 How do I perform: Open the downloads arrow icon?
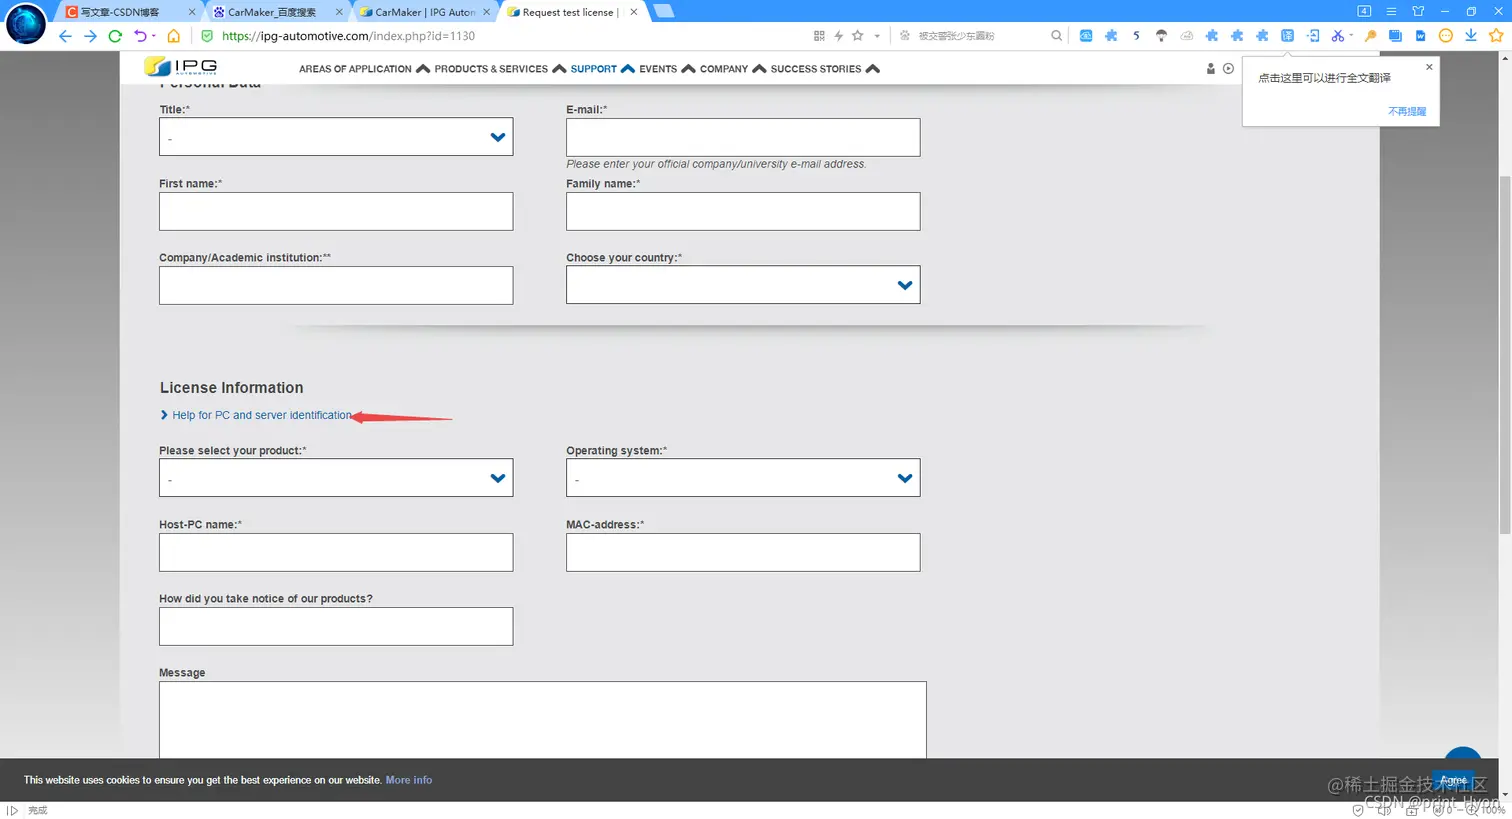[x=1471, y=36]
